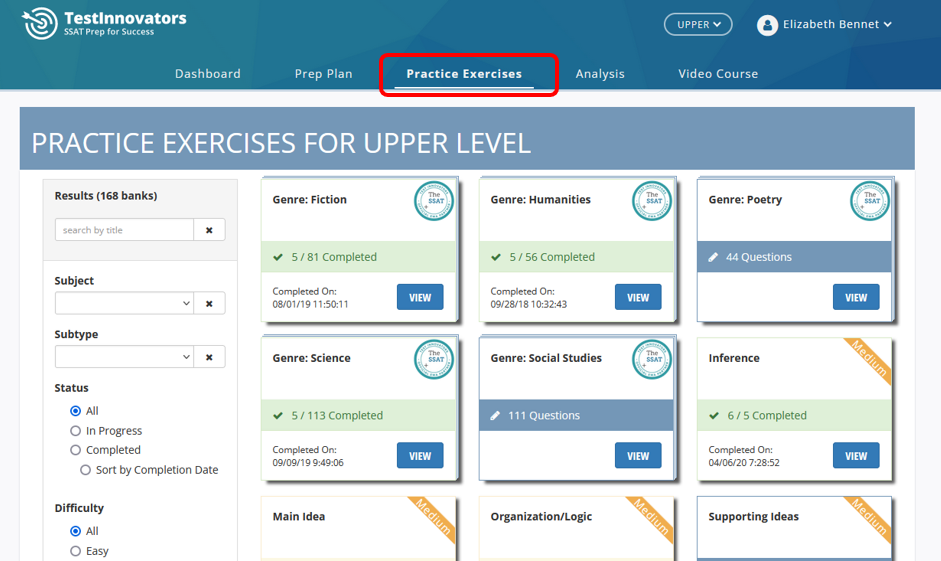Click the TestInnovators target logo icon
This screenshot has height=561, width=941.
[40, 23]
